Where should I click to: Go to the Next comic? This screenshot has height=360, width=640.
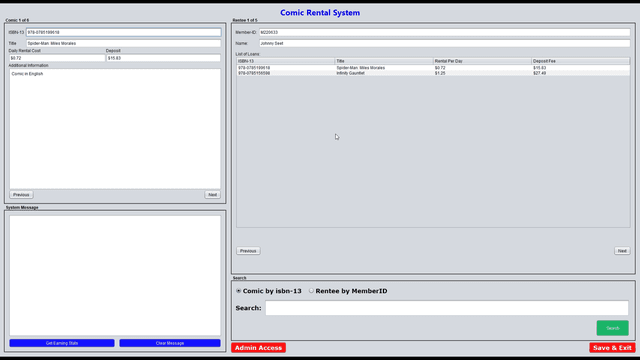click(212, 195)
